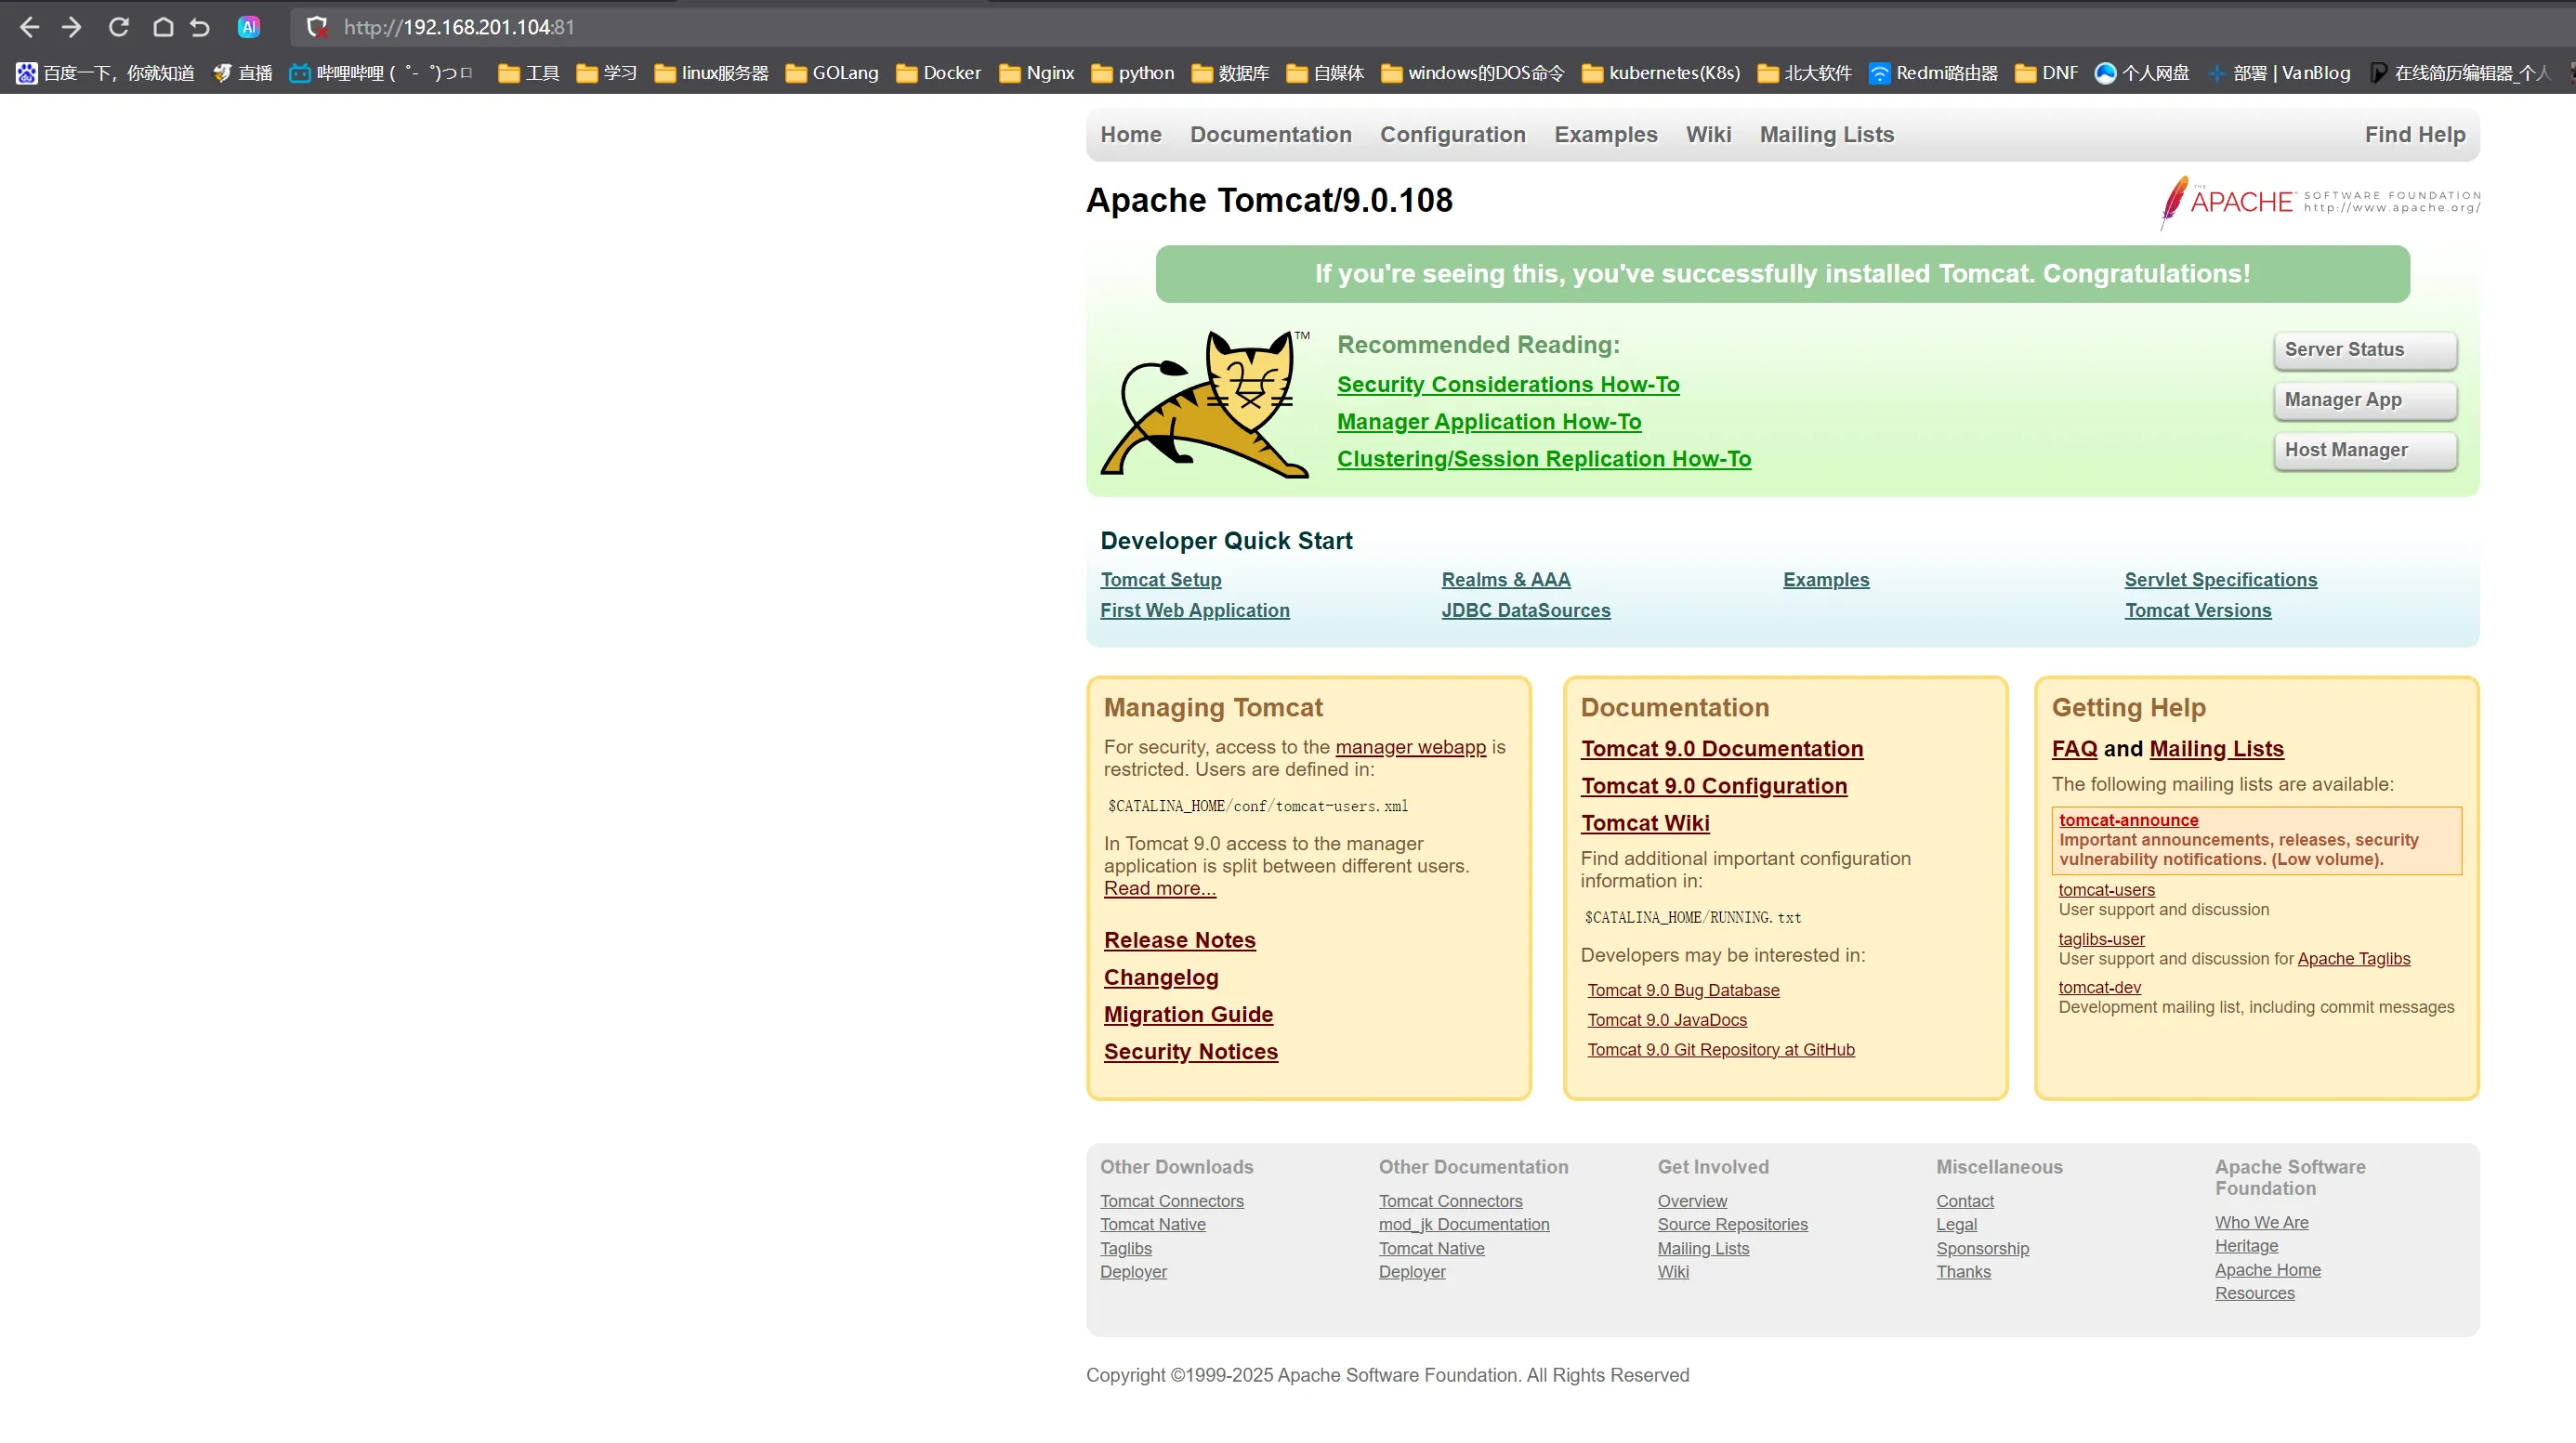Open the Configuration nav item
This screenshot has width=2576, height=1443.
(1452, 135)
